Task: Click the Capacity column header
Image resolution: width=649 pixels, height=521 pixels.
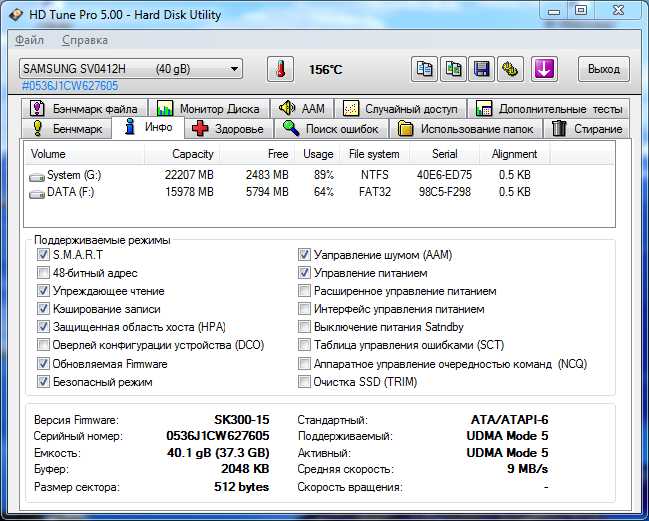Action: pyautogui.click(x=181, y=154)
